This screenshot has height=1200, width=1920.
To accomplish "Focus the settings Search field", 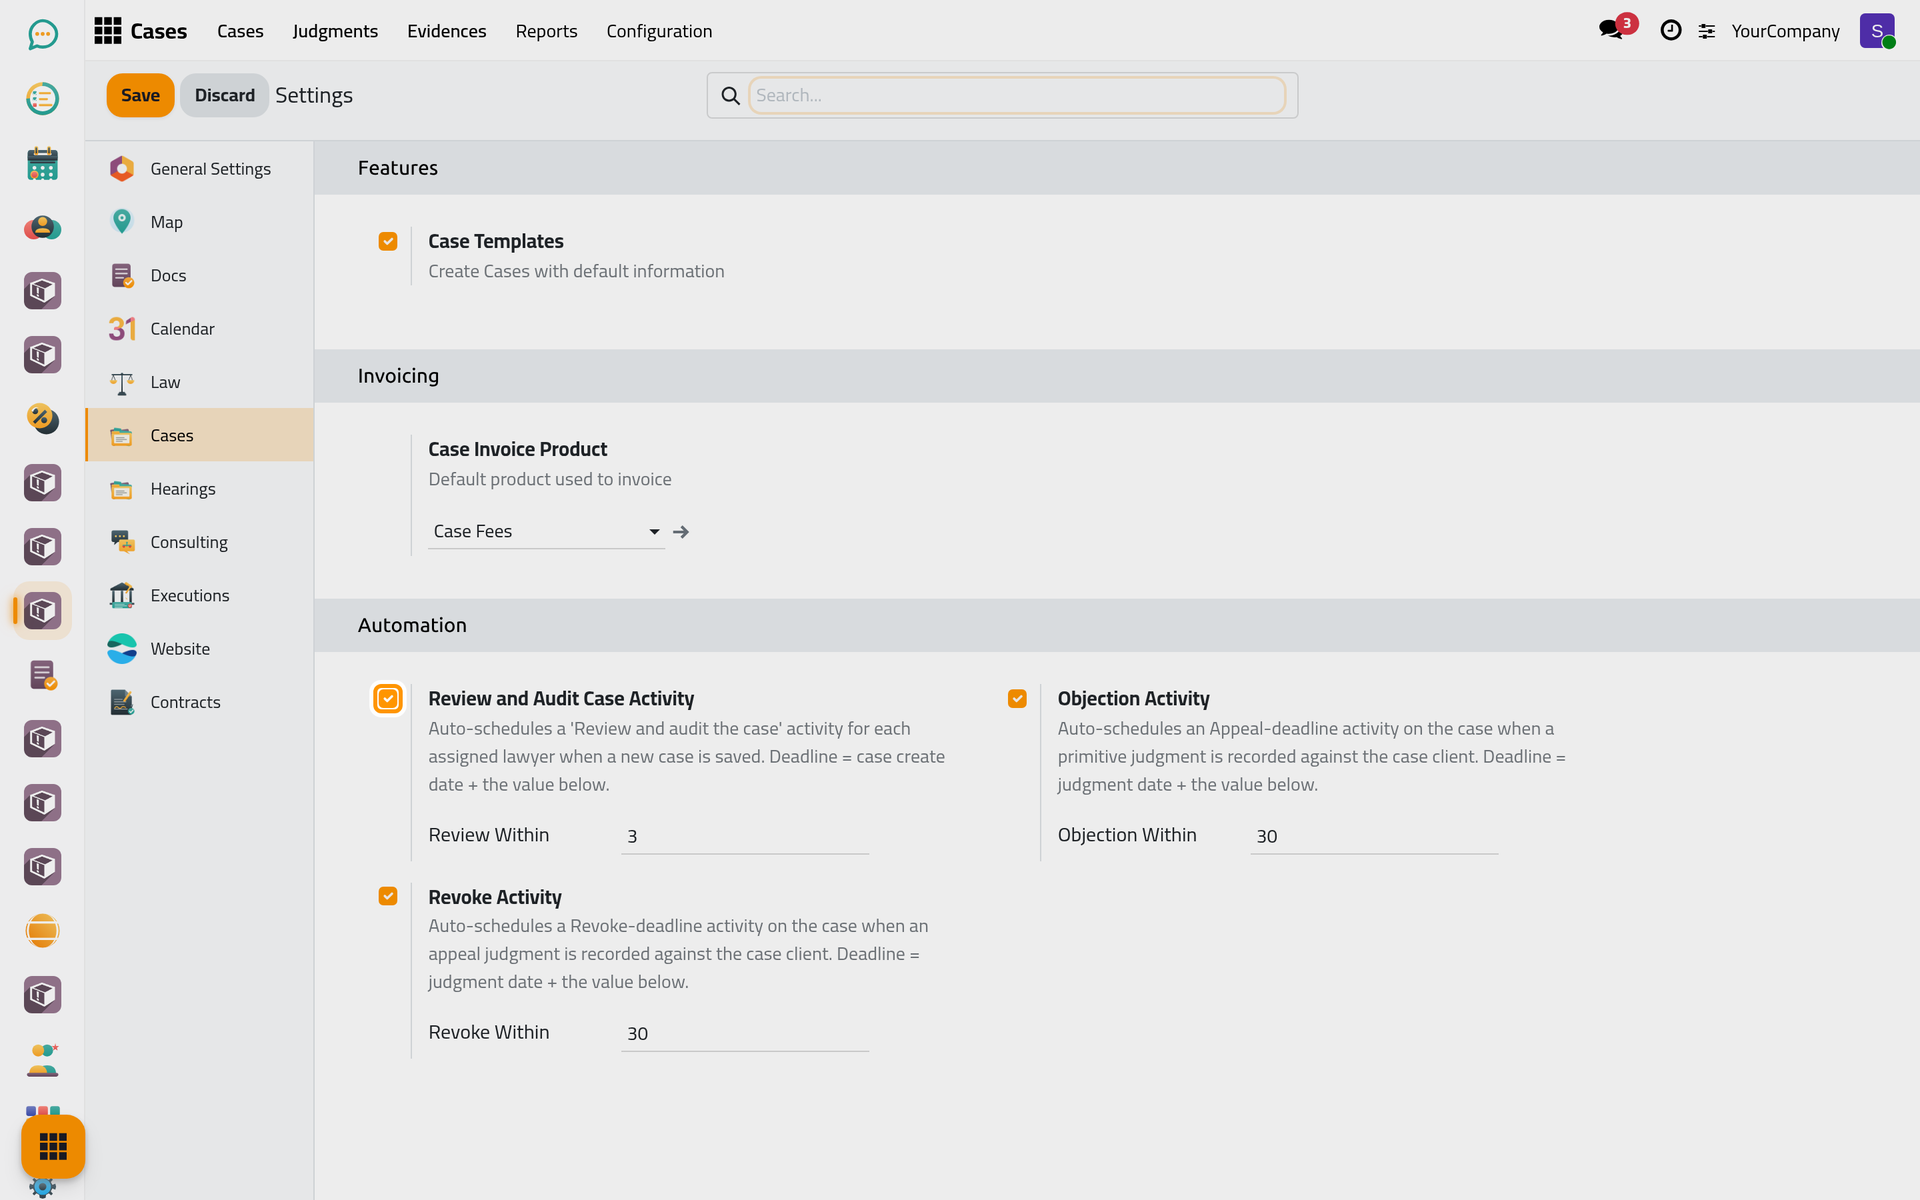I will (1017, 95).
